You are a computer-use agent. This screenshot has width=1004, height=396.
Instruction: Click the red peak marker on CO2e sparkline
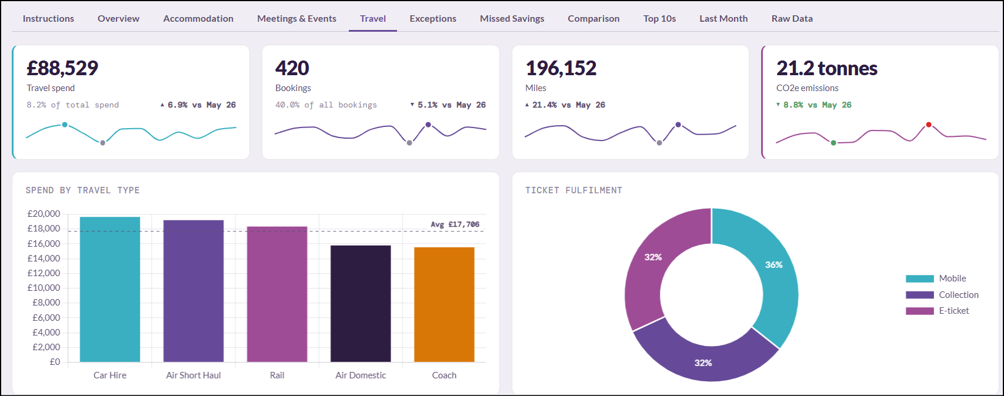click(928, 125)
